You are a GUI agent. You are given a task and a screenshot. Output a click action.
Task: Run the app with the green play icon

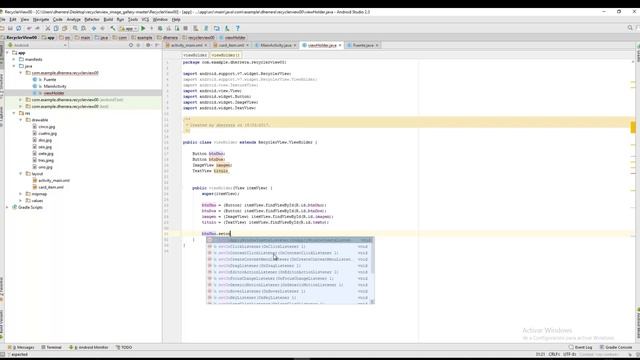click(143, 28)
